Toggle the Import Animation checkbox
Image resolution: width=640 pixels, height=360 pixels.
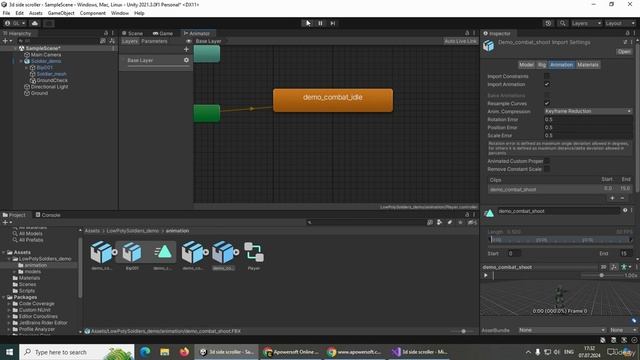547,84
